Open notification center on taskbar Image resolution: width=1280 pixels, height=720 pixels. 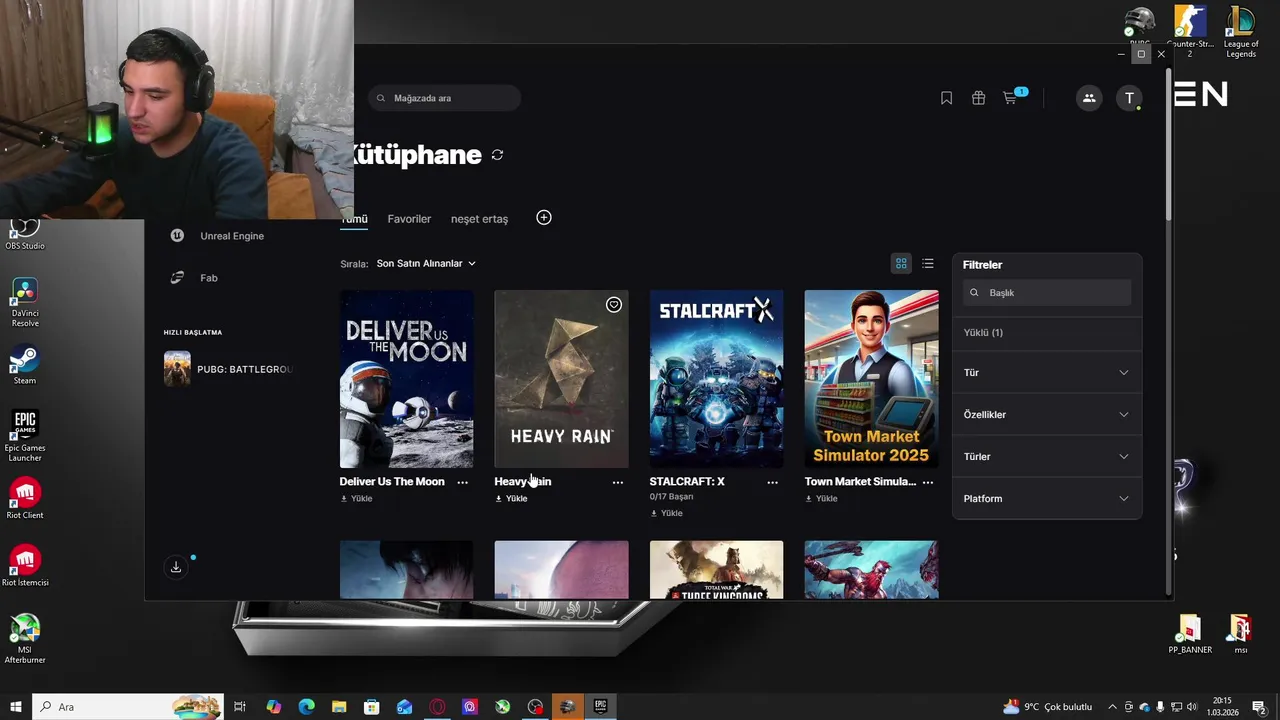(1259, 707)
